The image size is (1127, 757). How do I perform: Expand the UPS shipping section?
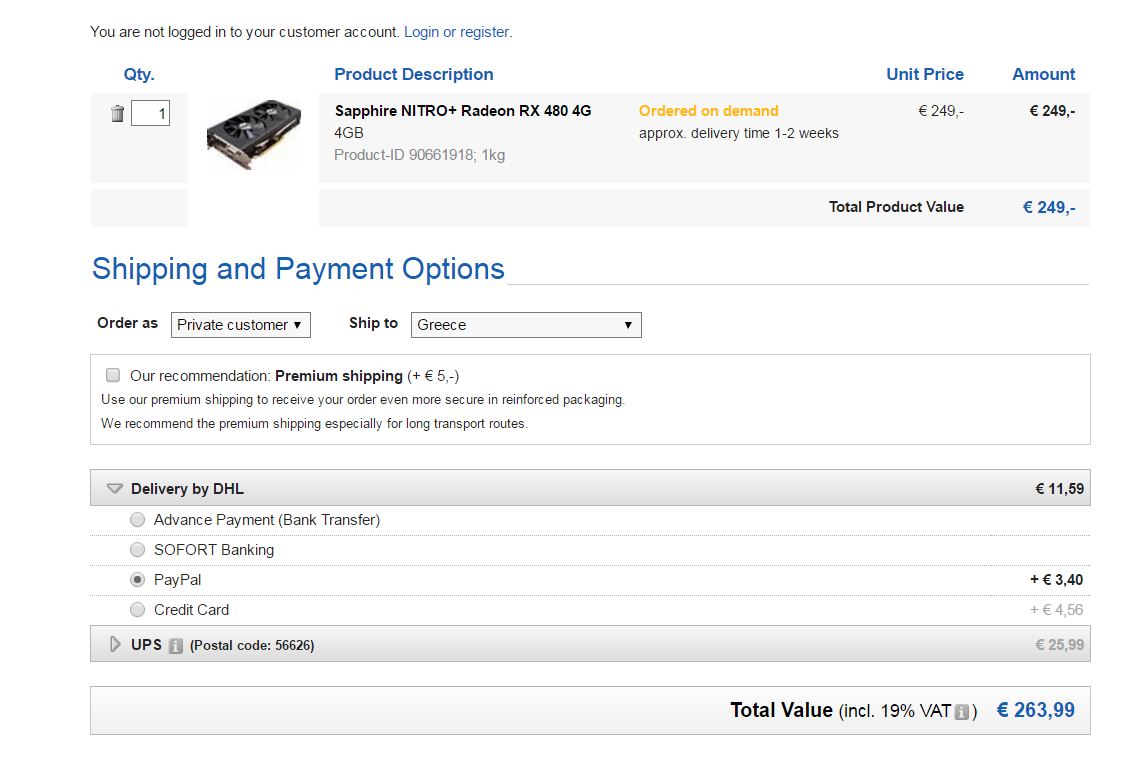(x=115, y=644)
